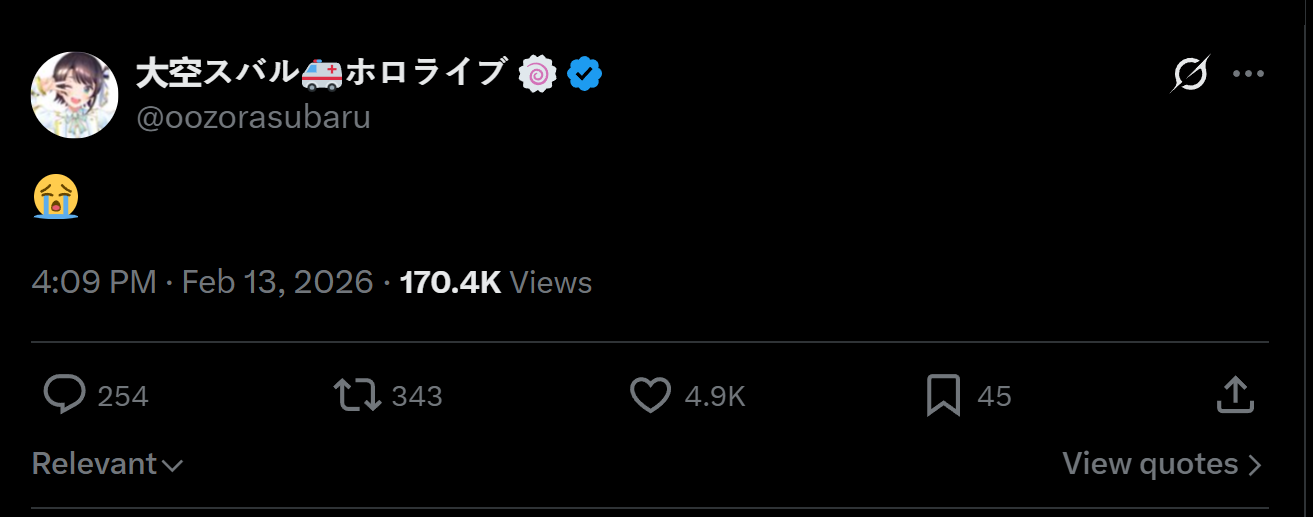Like the post with heart icon
The image size is (1313, 517).
click(x=650, y=395)
